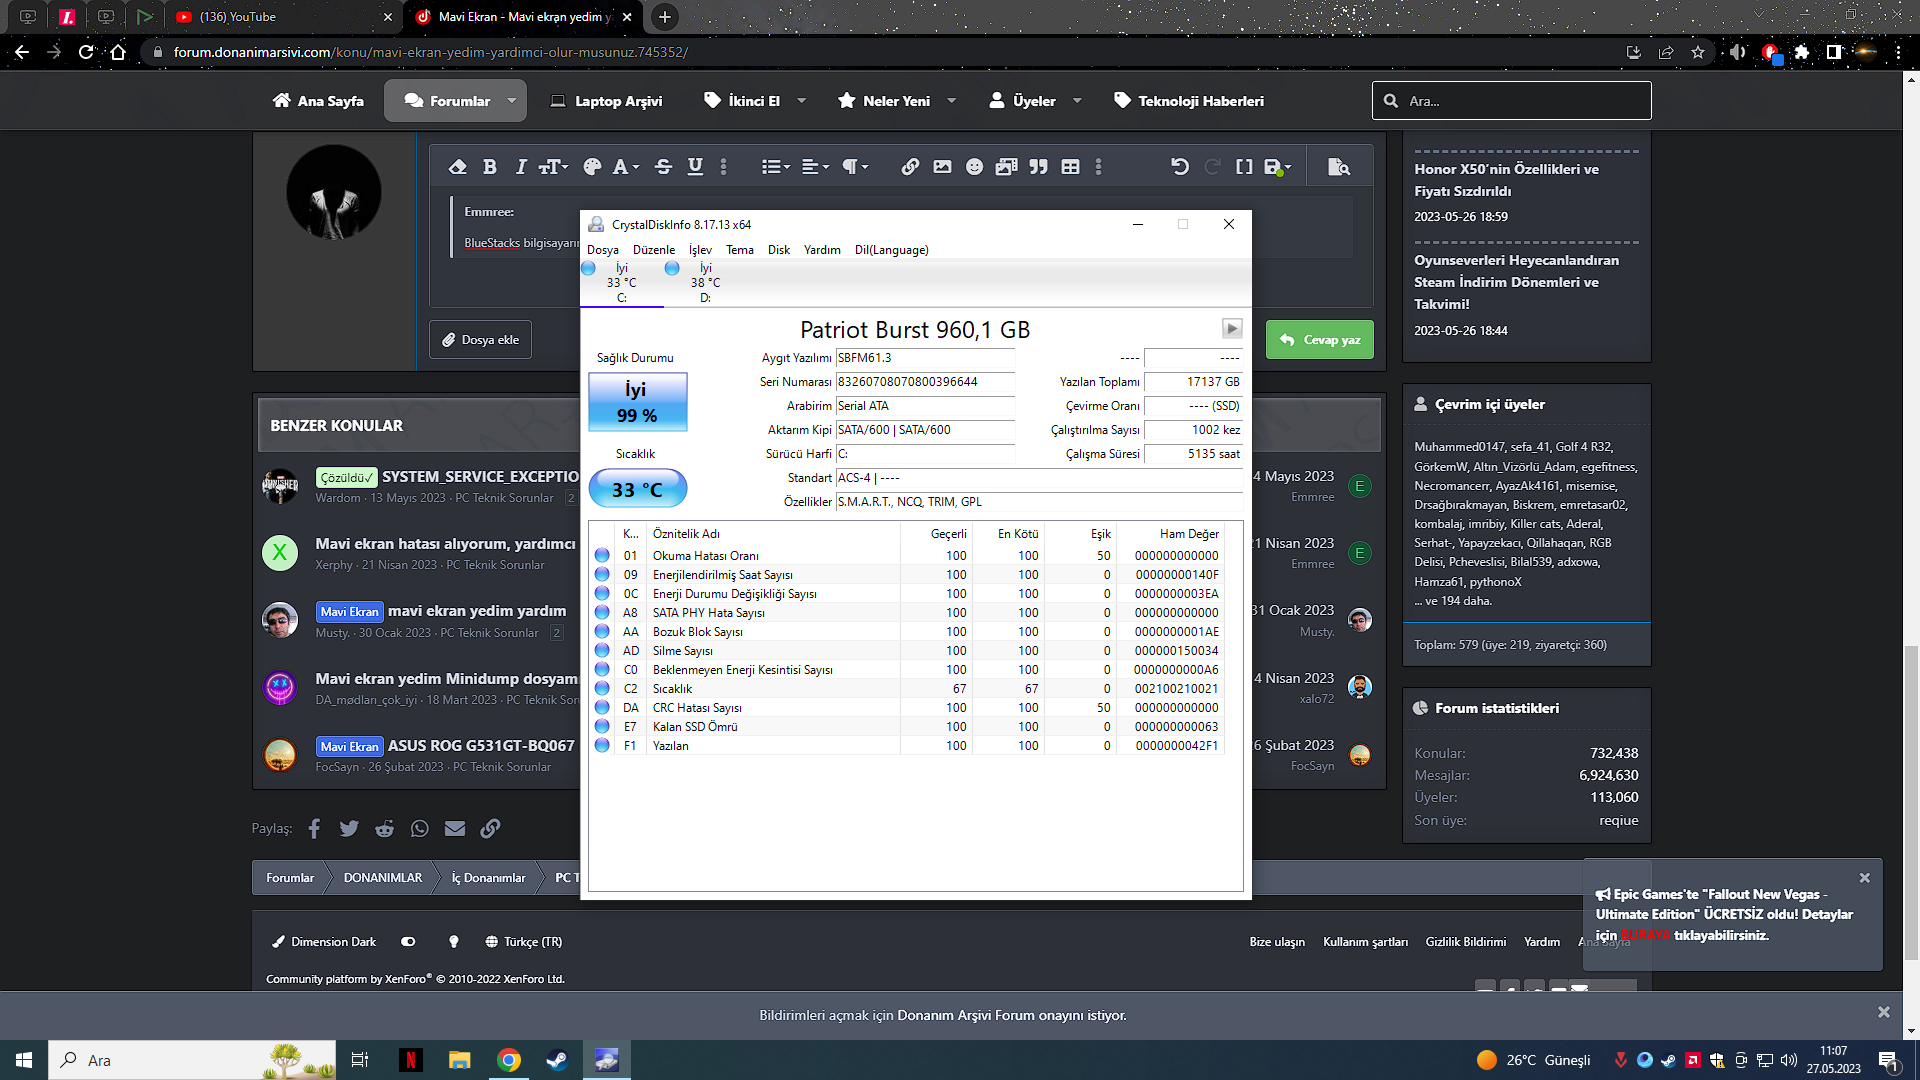Share thread on Twitter

(349, 828)
